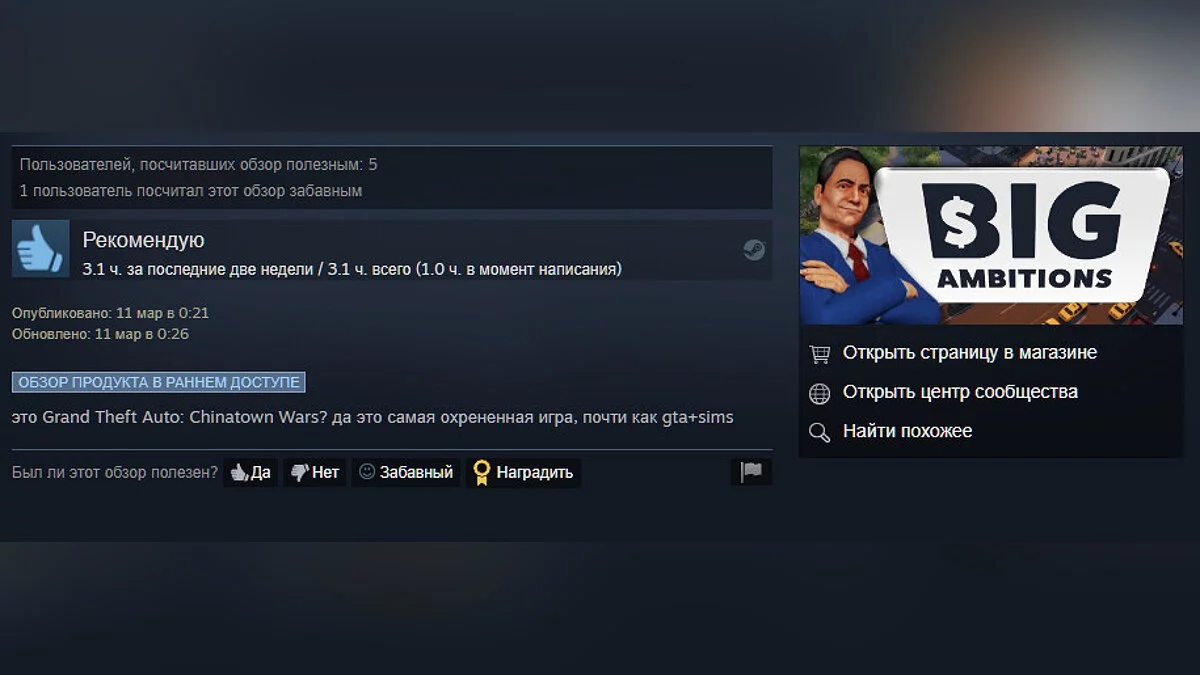Click the Steam logo icon beside Рекомендую
The image size is (1200, 675).
[754, 250]
